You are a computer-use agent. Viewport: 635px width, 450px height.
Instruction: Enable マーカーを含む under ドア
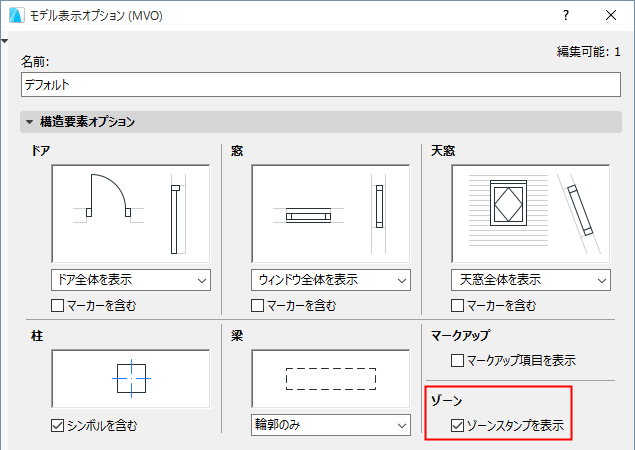[x=58, y=305]
